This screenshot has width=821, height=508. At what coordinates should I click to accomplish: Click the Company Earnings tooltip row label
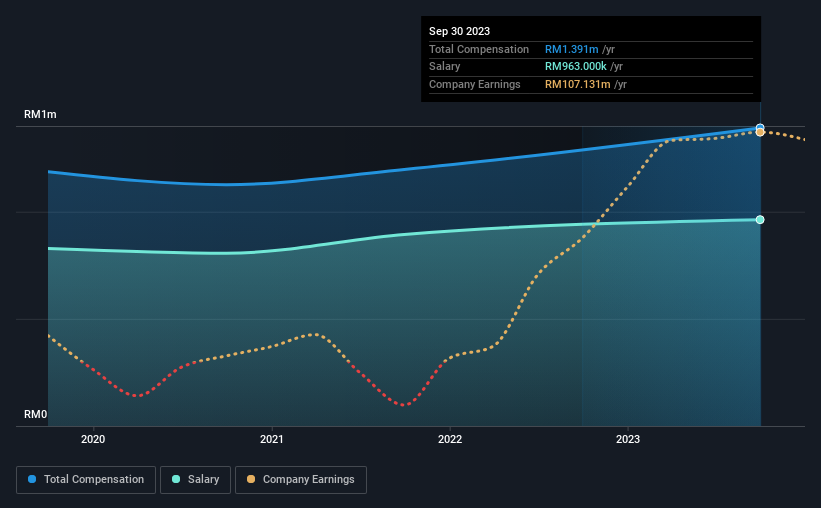click(475, 84)
